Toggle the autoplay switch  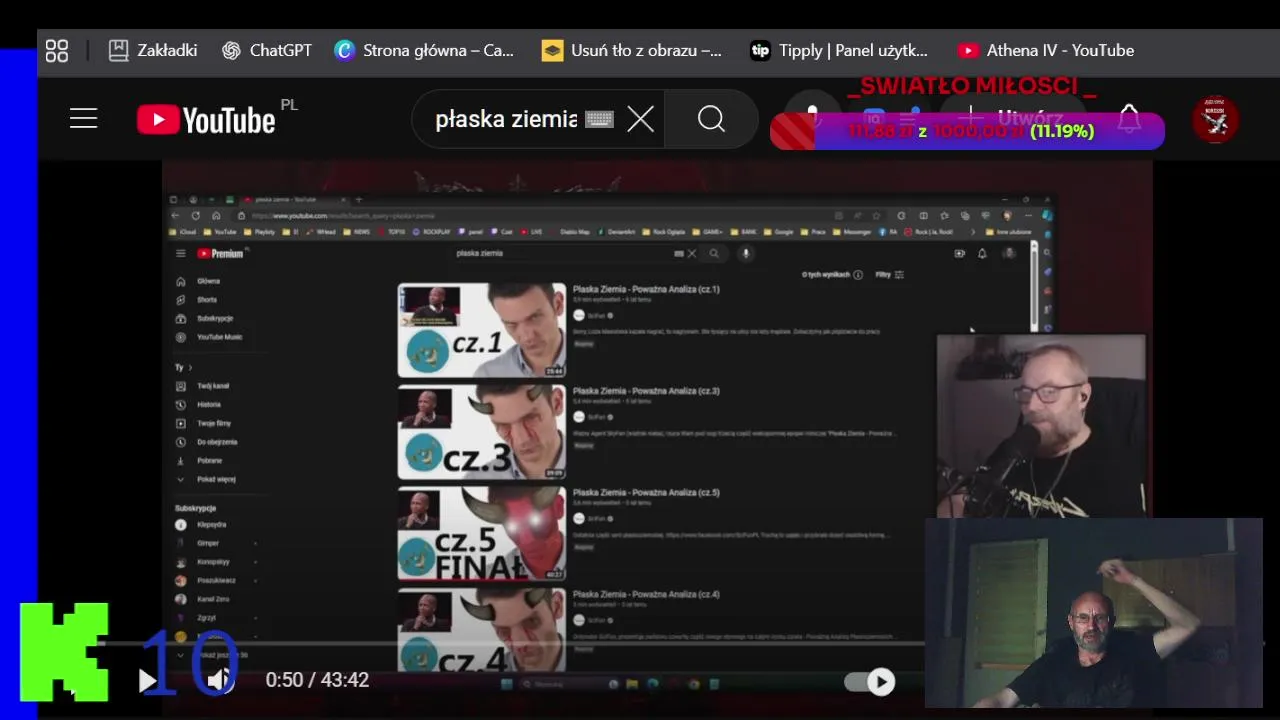(869, 682)
